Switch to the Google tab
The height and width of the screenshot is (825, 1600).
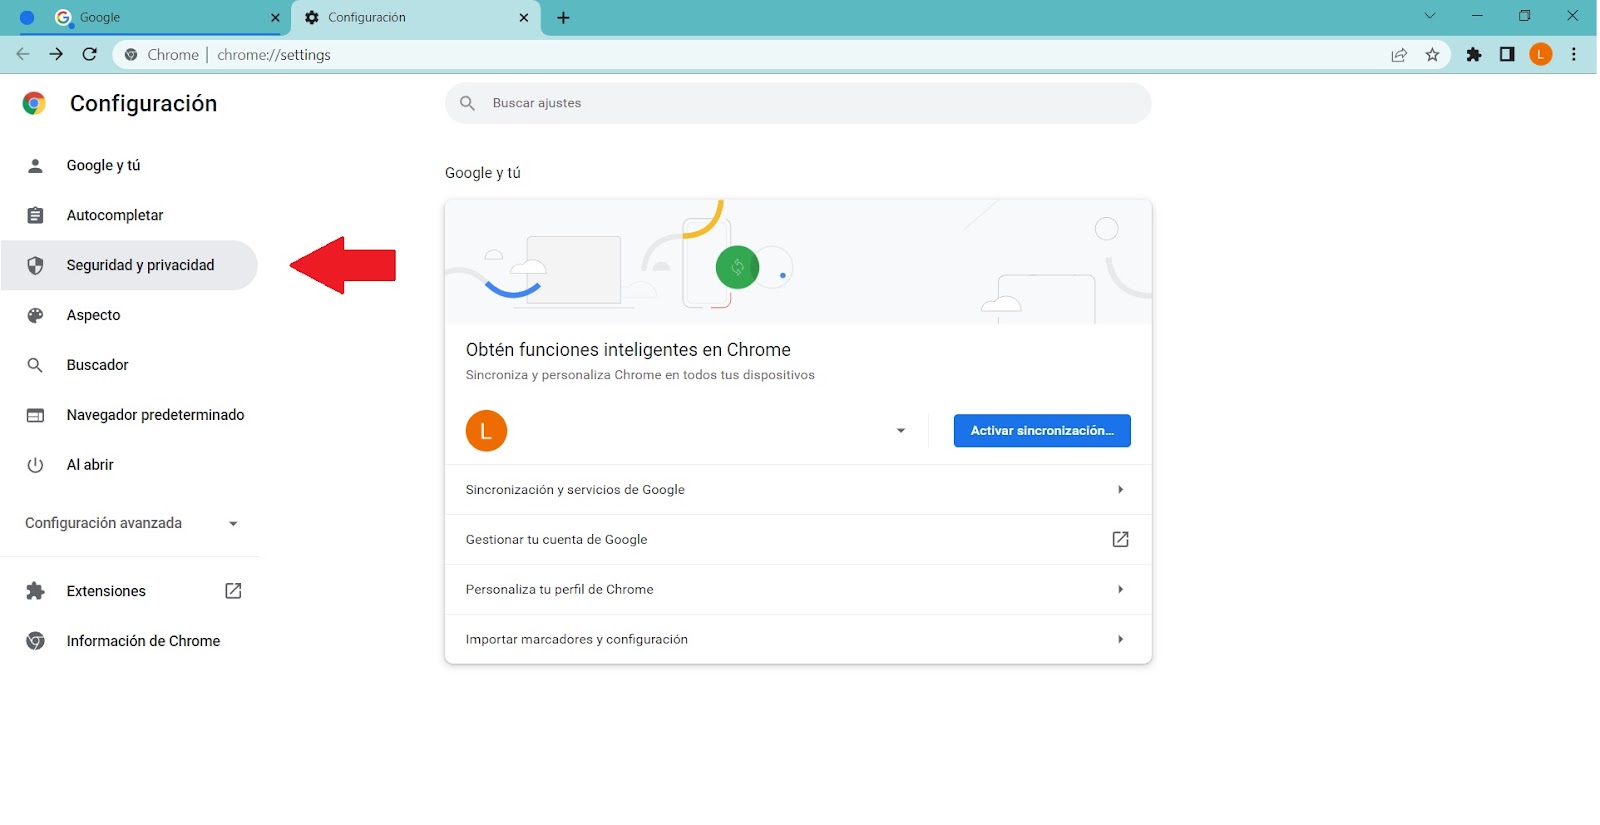(x=150, y=18)
